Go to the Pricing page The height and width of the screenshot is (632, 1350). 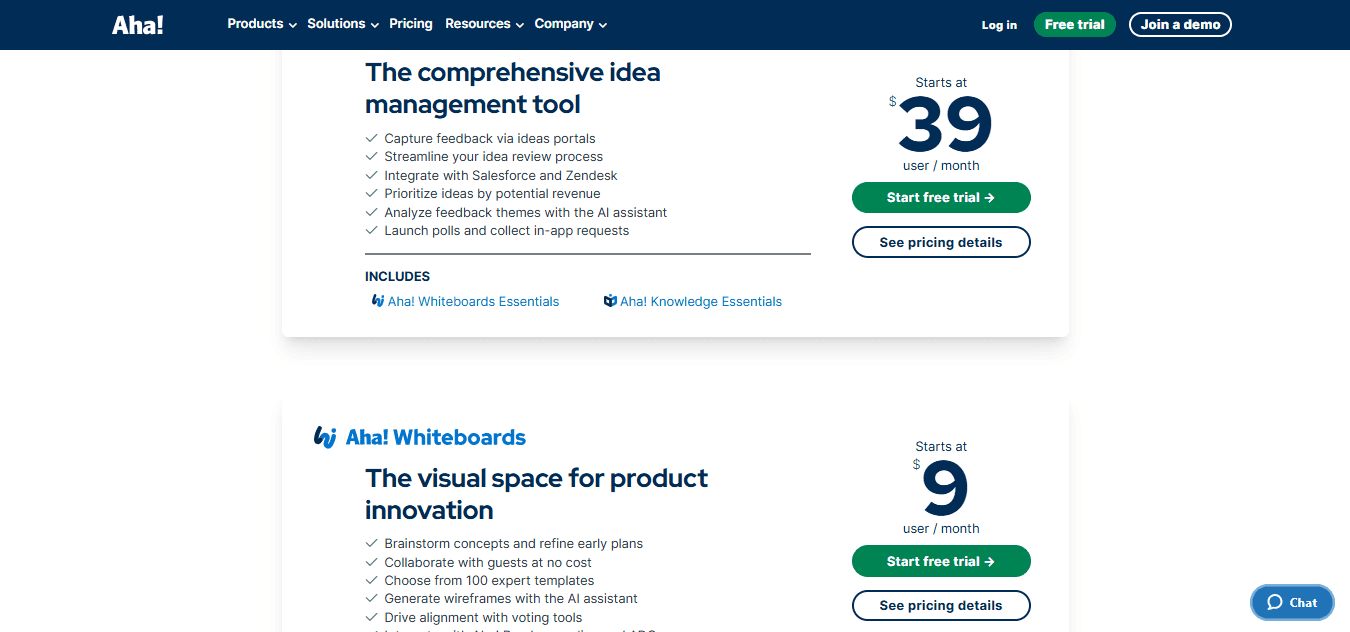[411, 24]
